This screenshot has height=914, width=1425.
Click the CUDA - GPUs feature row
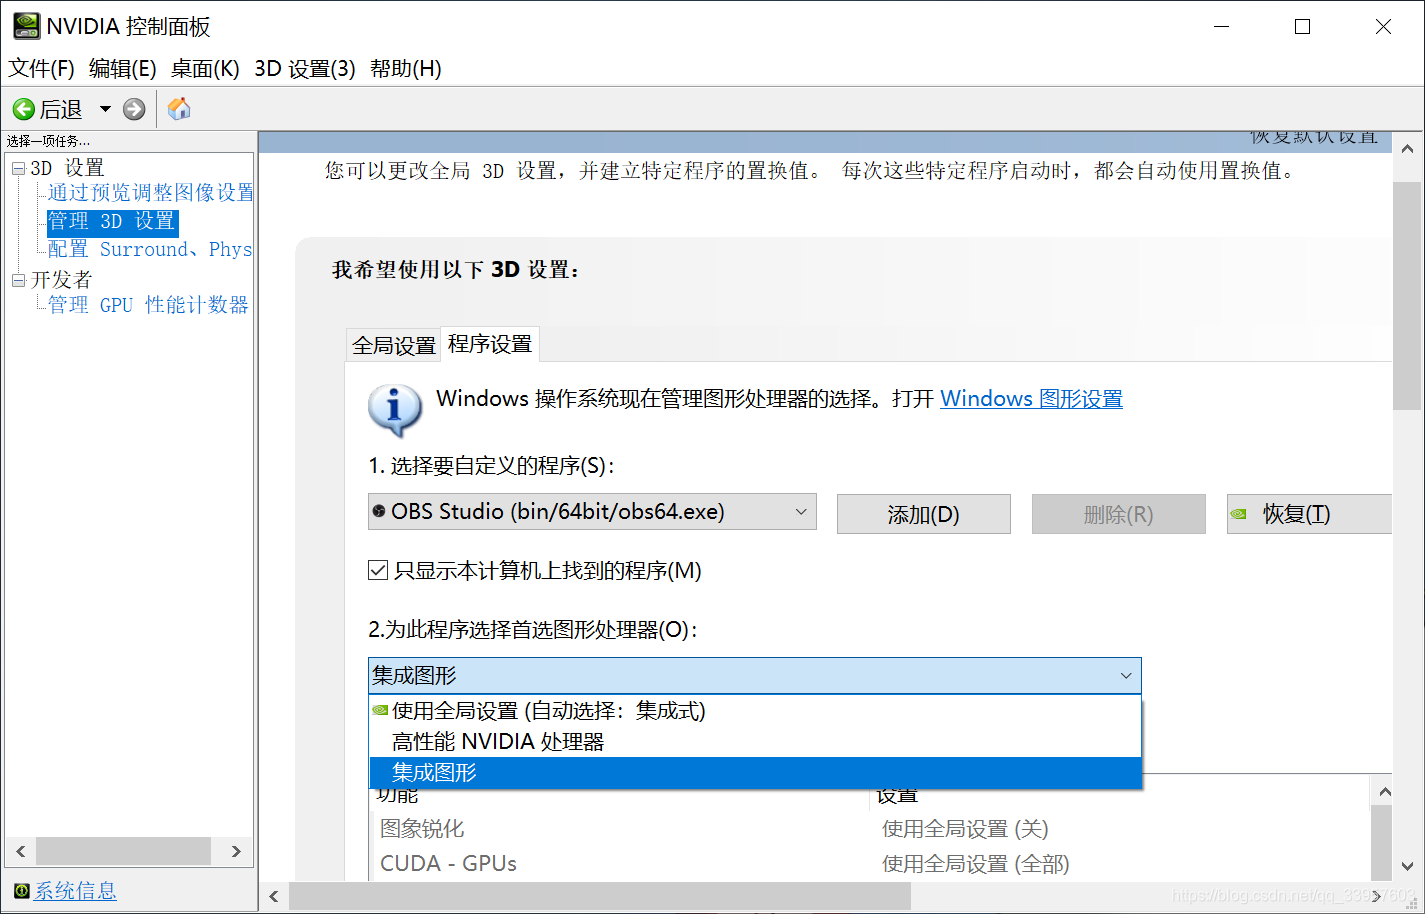pyautogui.click(x=448, y=863)
